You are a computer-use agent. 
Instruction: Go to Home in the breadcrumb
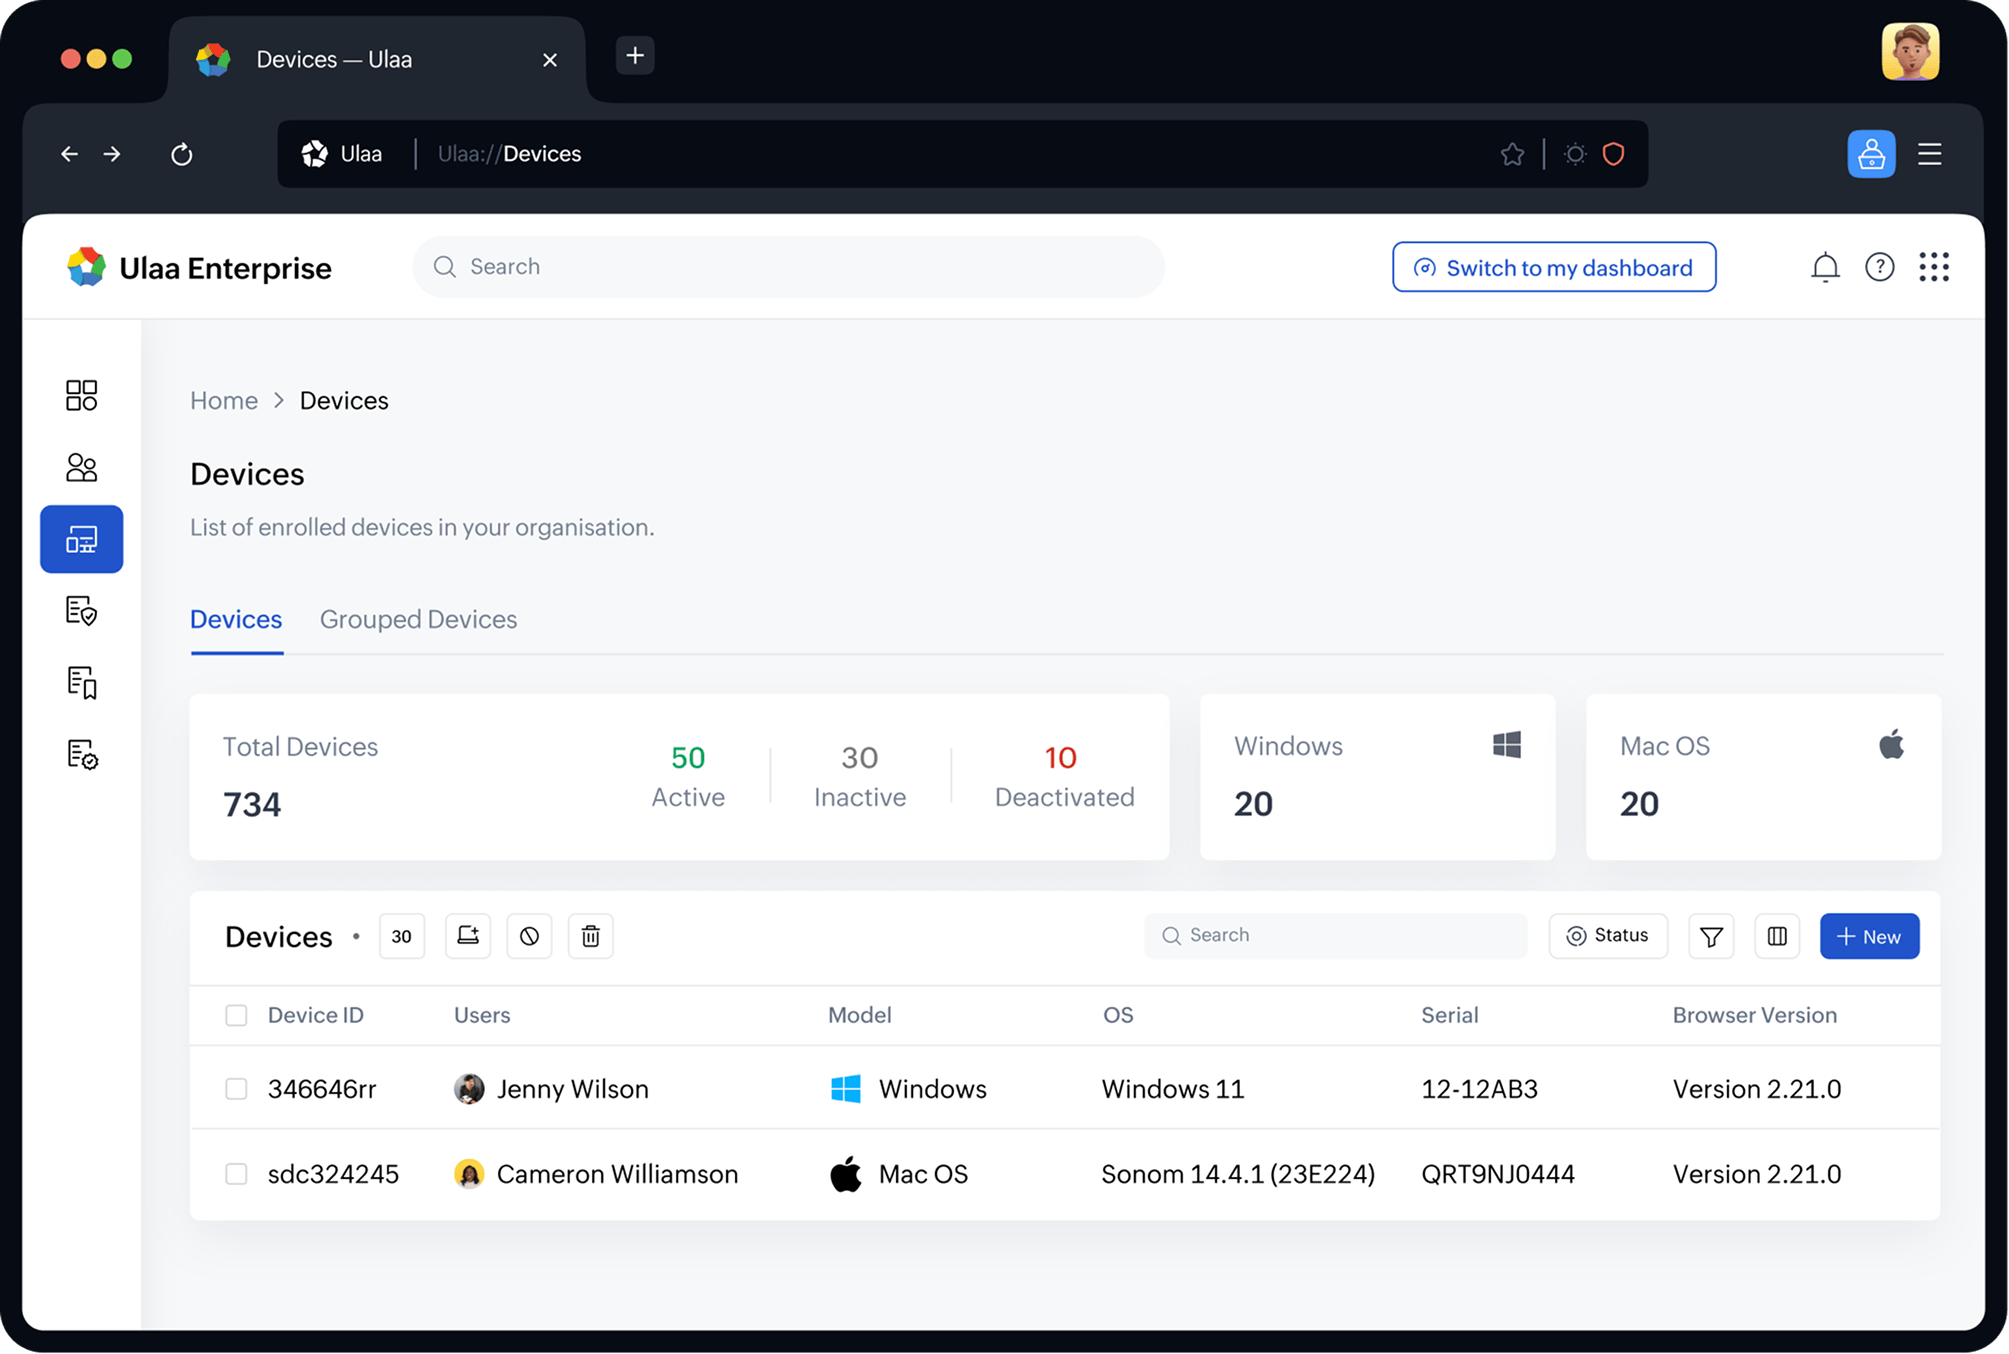[x=224, y=400]
